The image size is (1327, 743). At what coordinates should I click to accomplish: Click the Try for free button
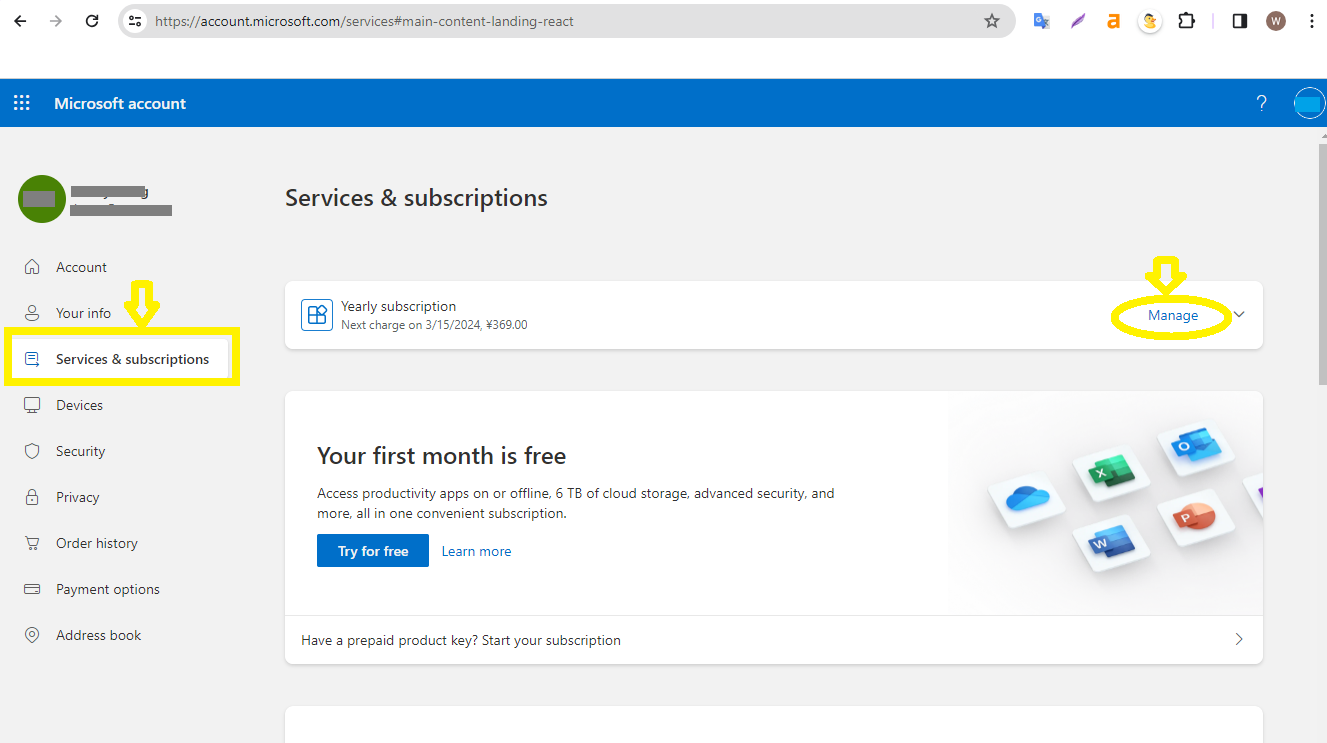pos(373,551)
